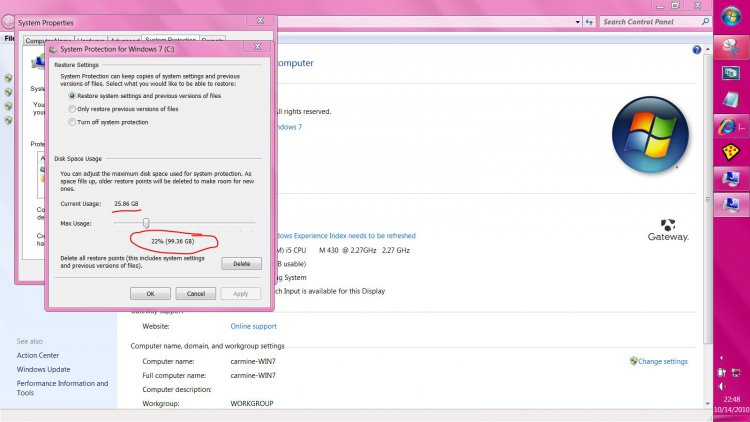Click the Current Usage value 25.86 GB
Image resolution: width=750 pixels, height=422 pixels.
[126, 204]
